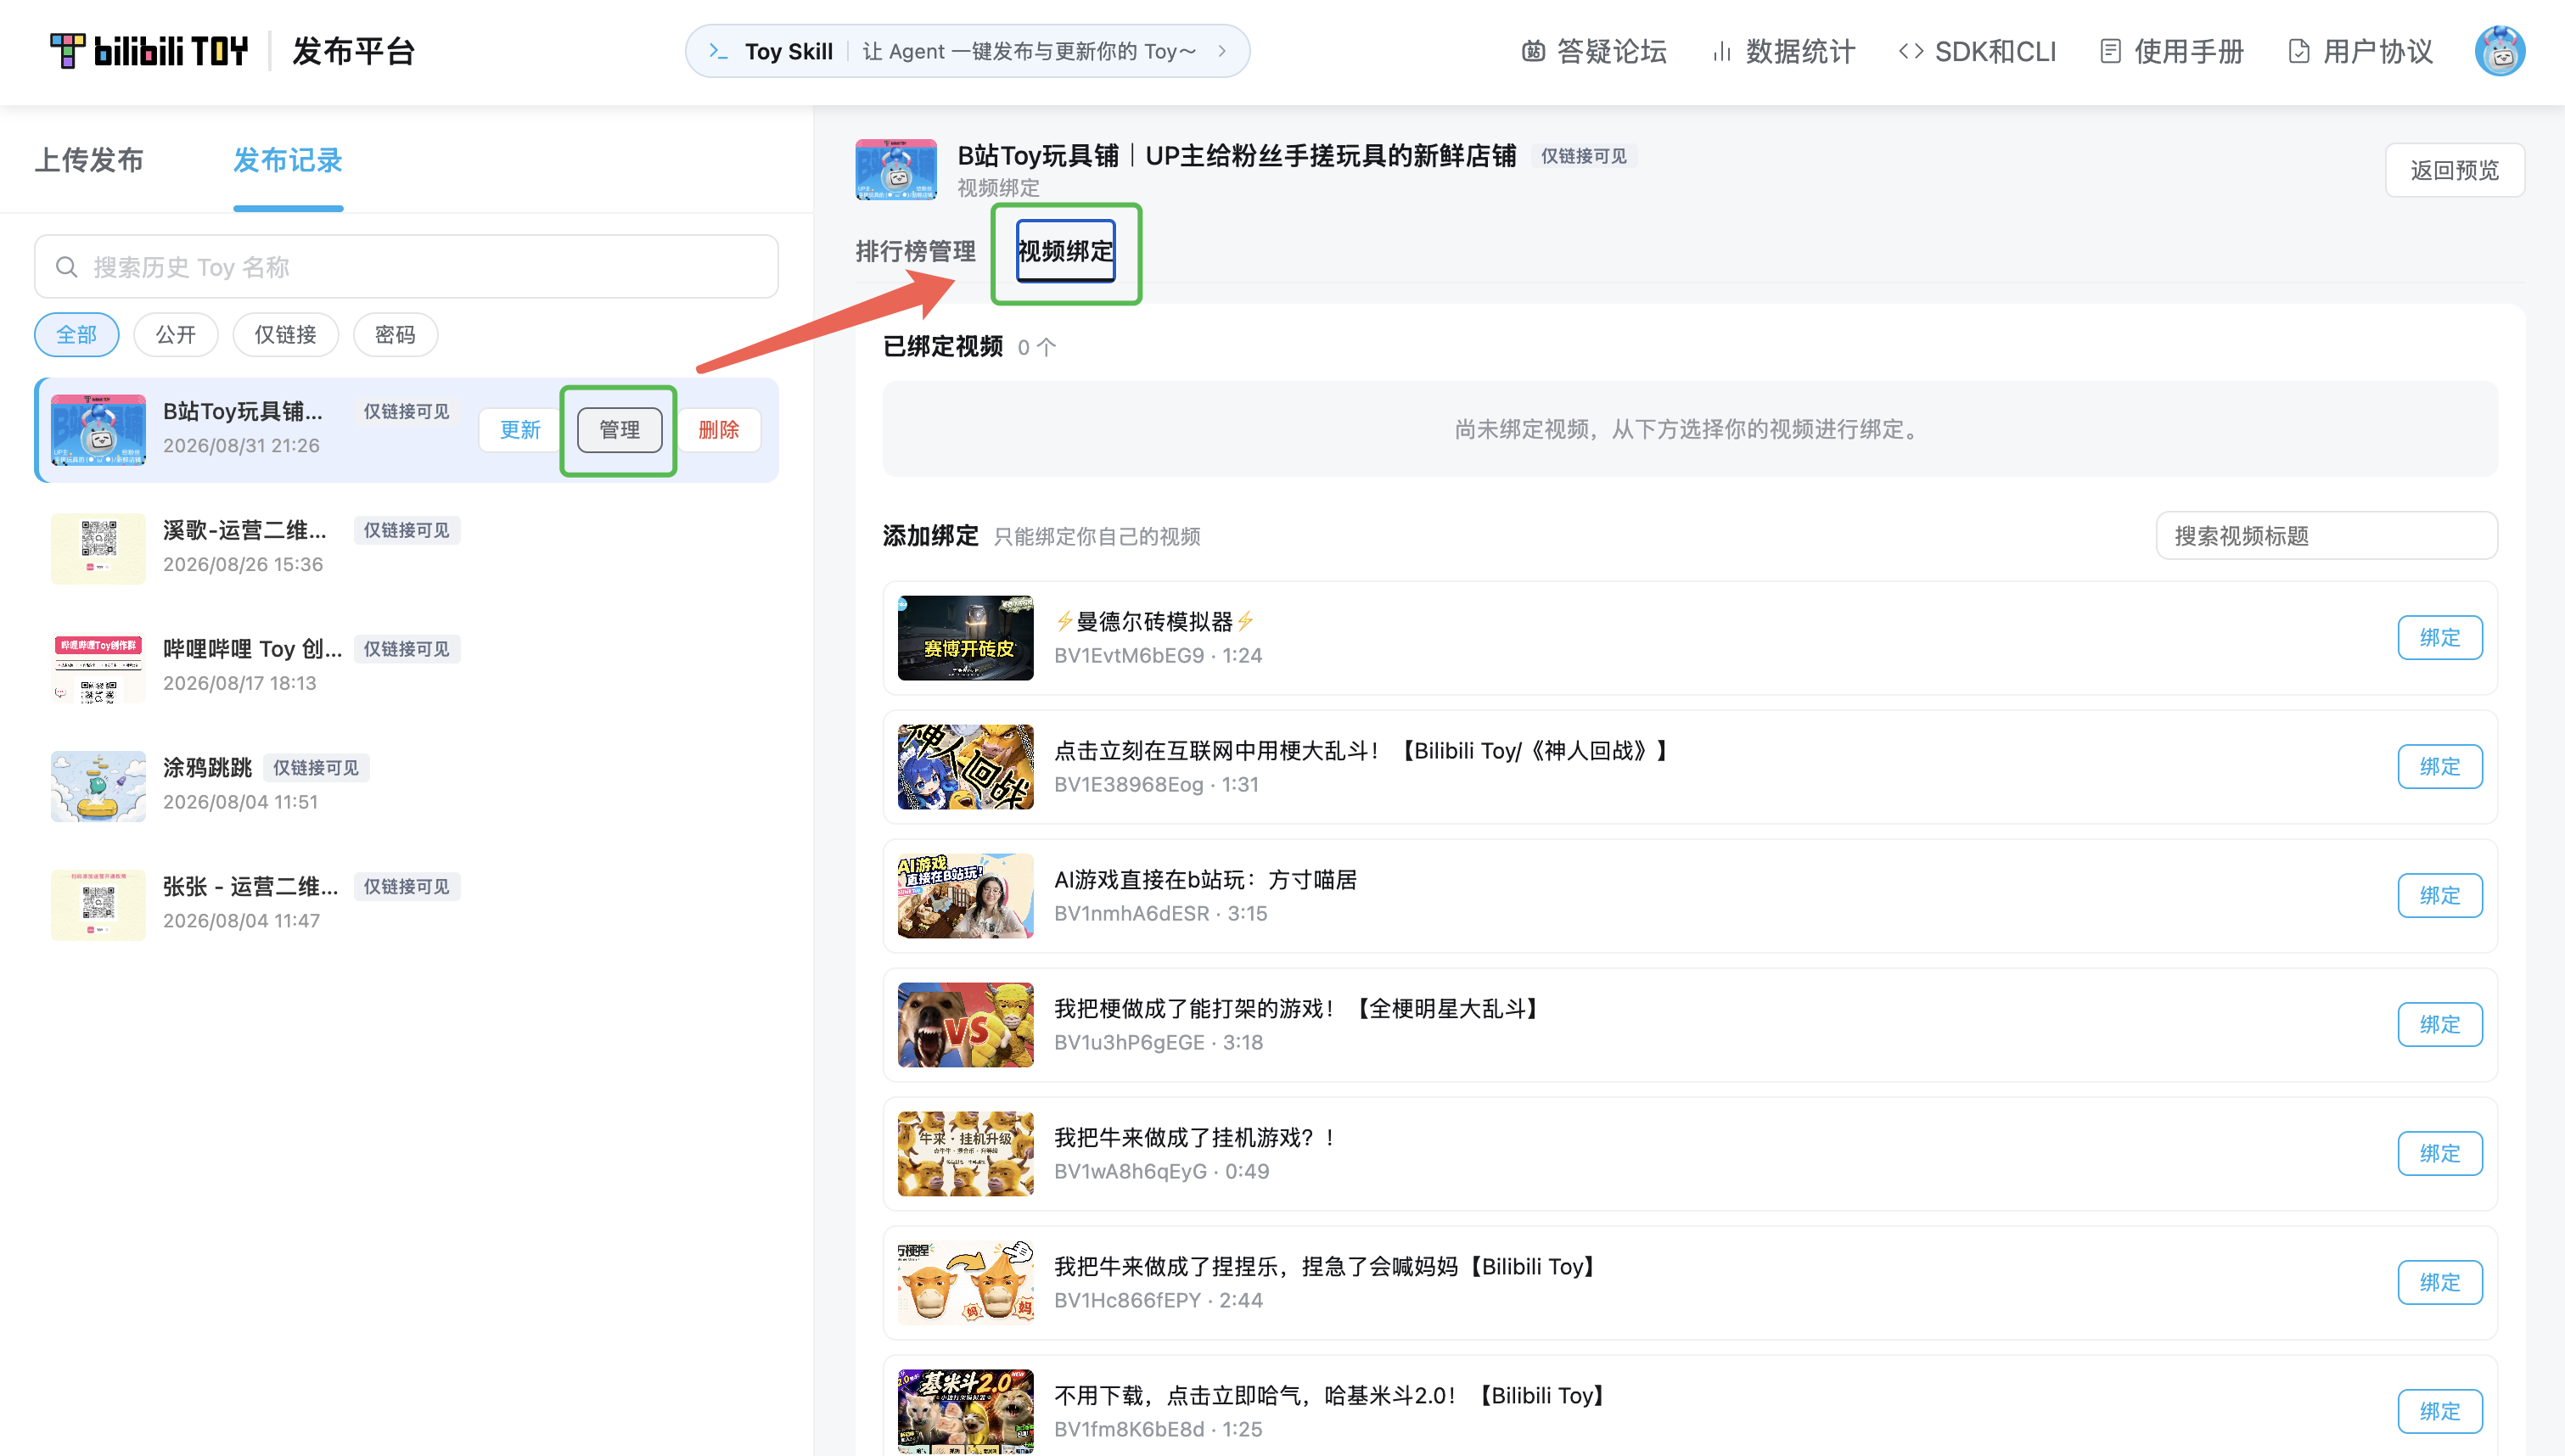
Task: Click 删除 for B站Toy玩具铺
Action: [x=718, y=430]
